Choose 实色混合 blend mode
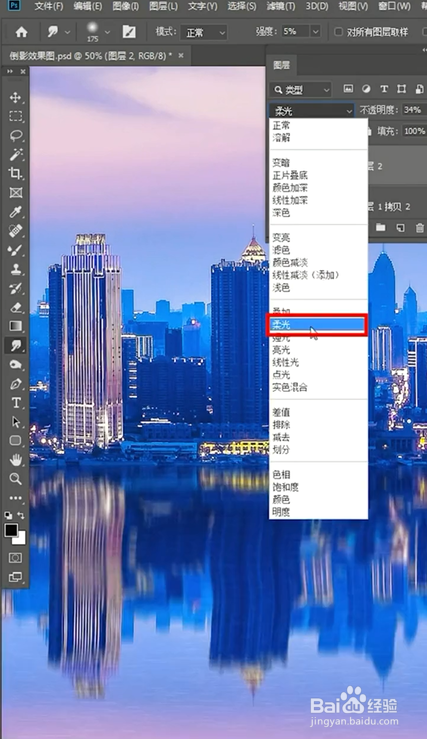The image size is (427, 739). tap(290, 387)
